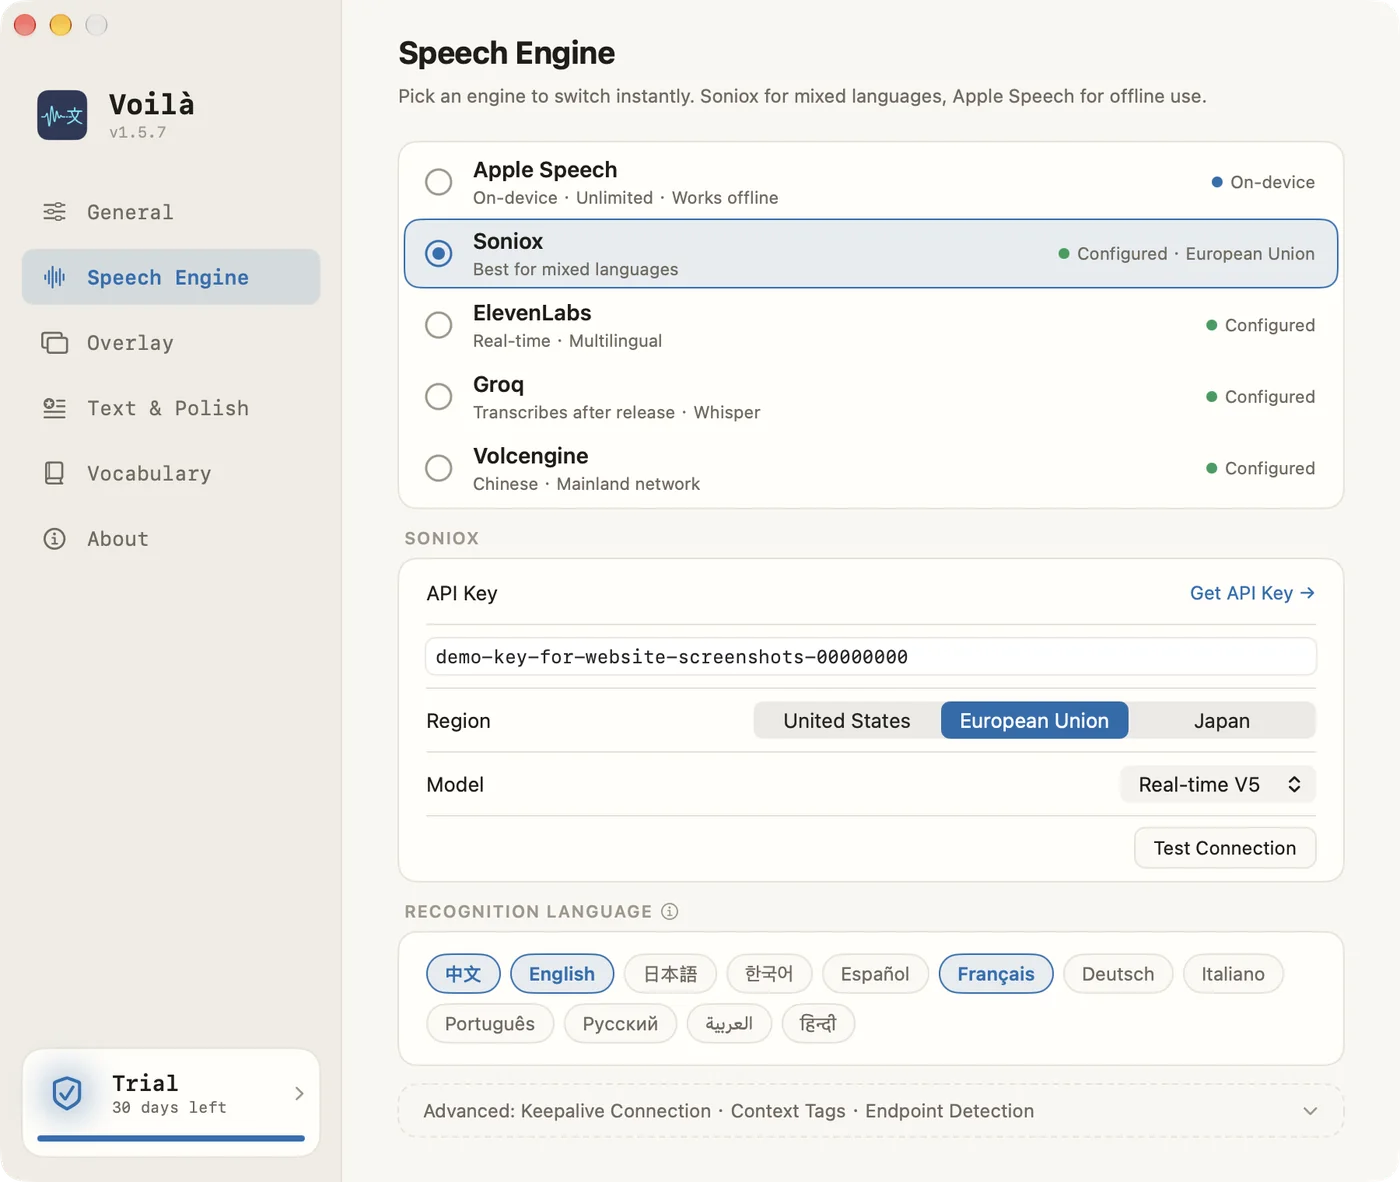Enable the Português language chip
1400x1182 pixels.
490,1024
